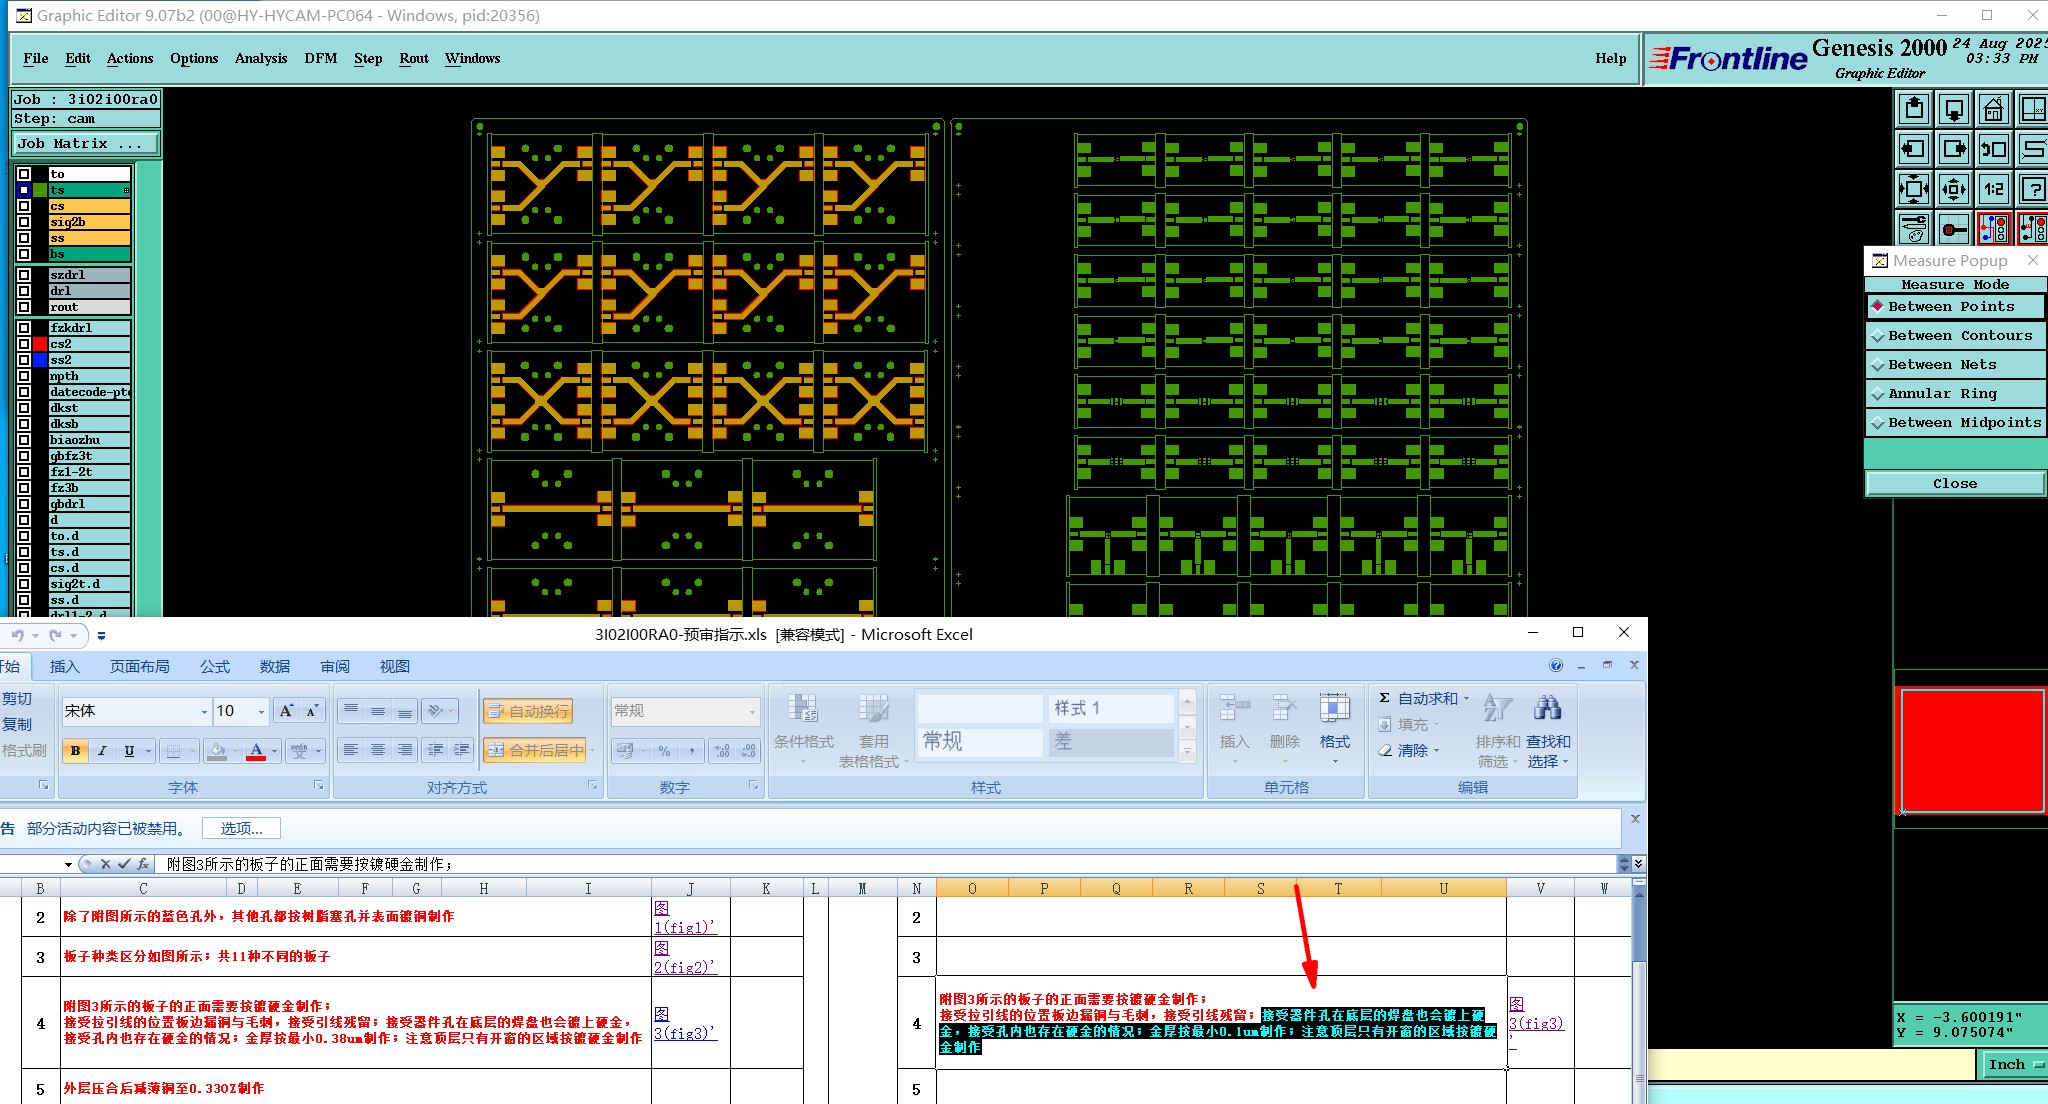The image size is (2048, 1104).
Task: Click the undo zoom (previous view) icon
Action: [1993, 149]
